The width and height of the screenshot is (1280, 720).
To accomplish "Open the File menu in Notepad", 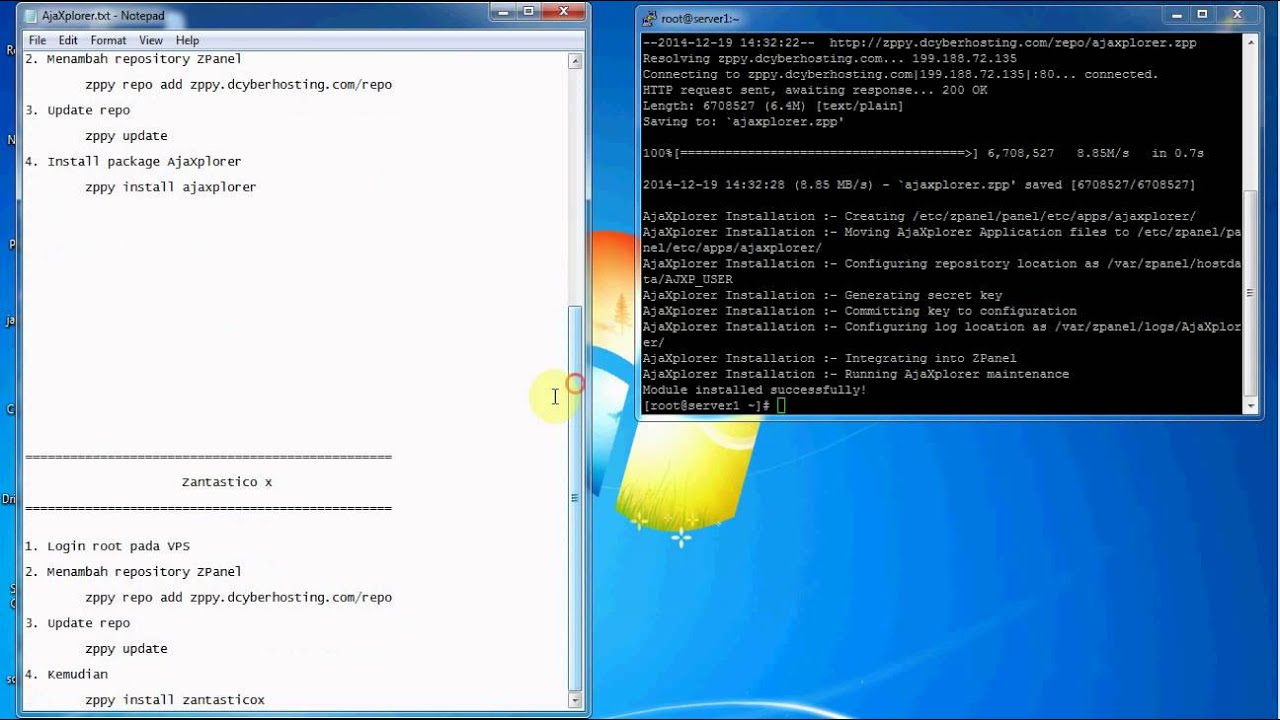I will pos(37,40).
